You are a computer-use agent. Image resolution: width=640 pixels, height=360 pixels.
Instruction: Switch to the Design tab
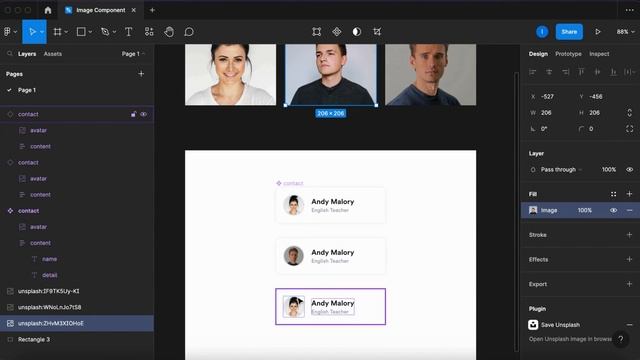(x=538, y=54)
